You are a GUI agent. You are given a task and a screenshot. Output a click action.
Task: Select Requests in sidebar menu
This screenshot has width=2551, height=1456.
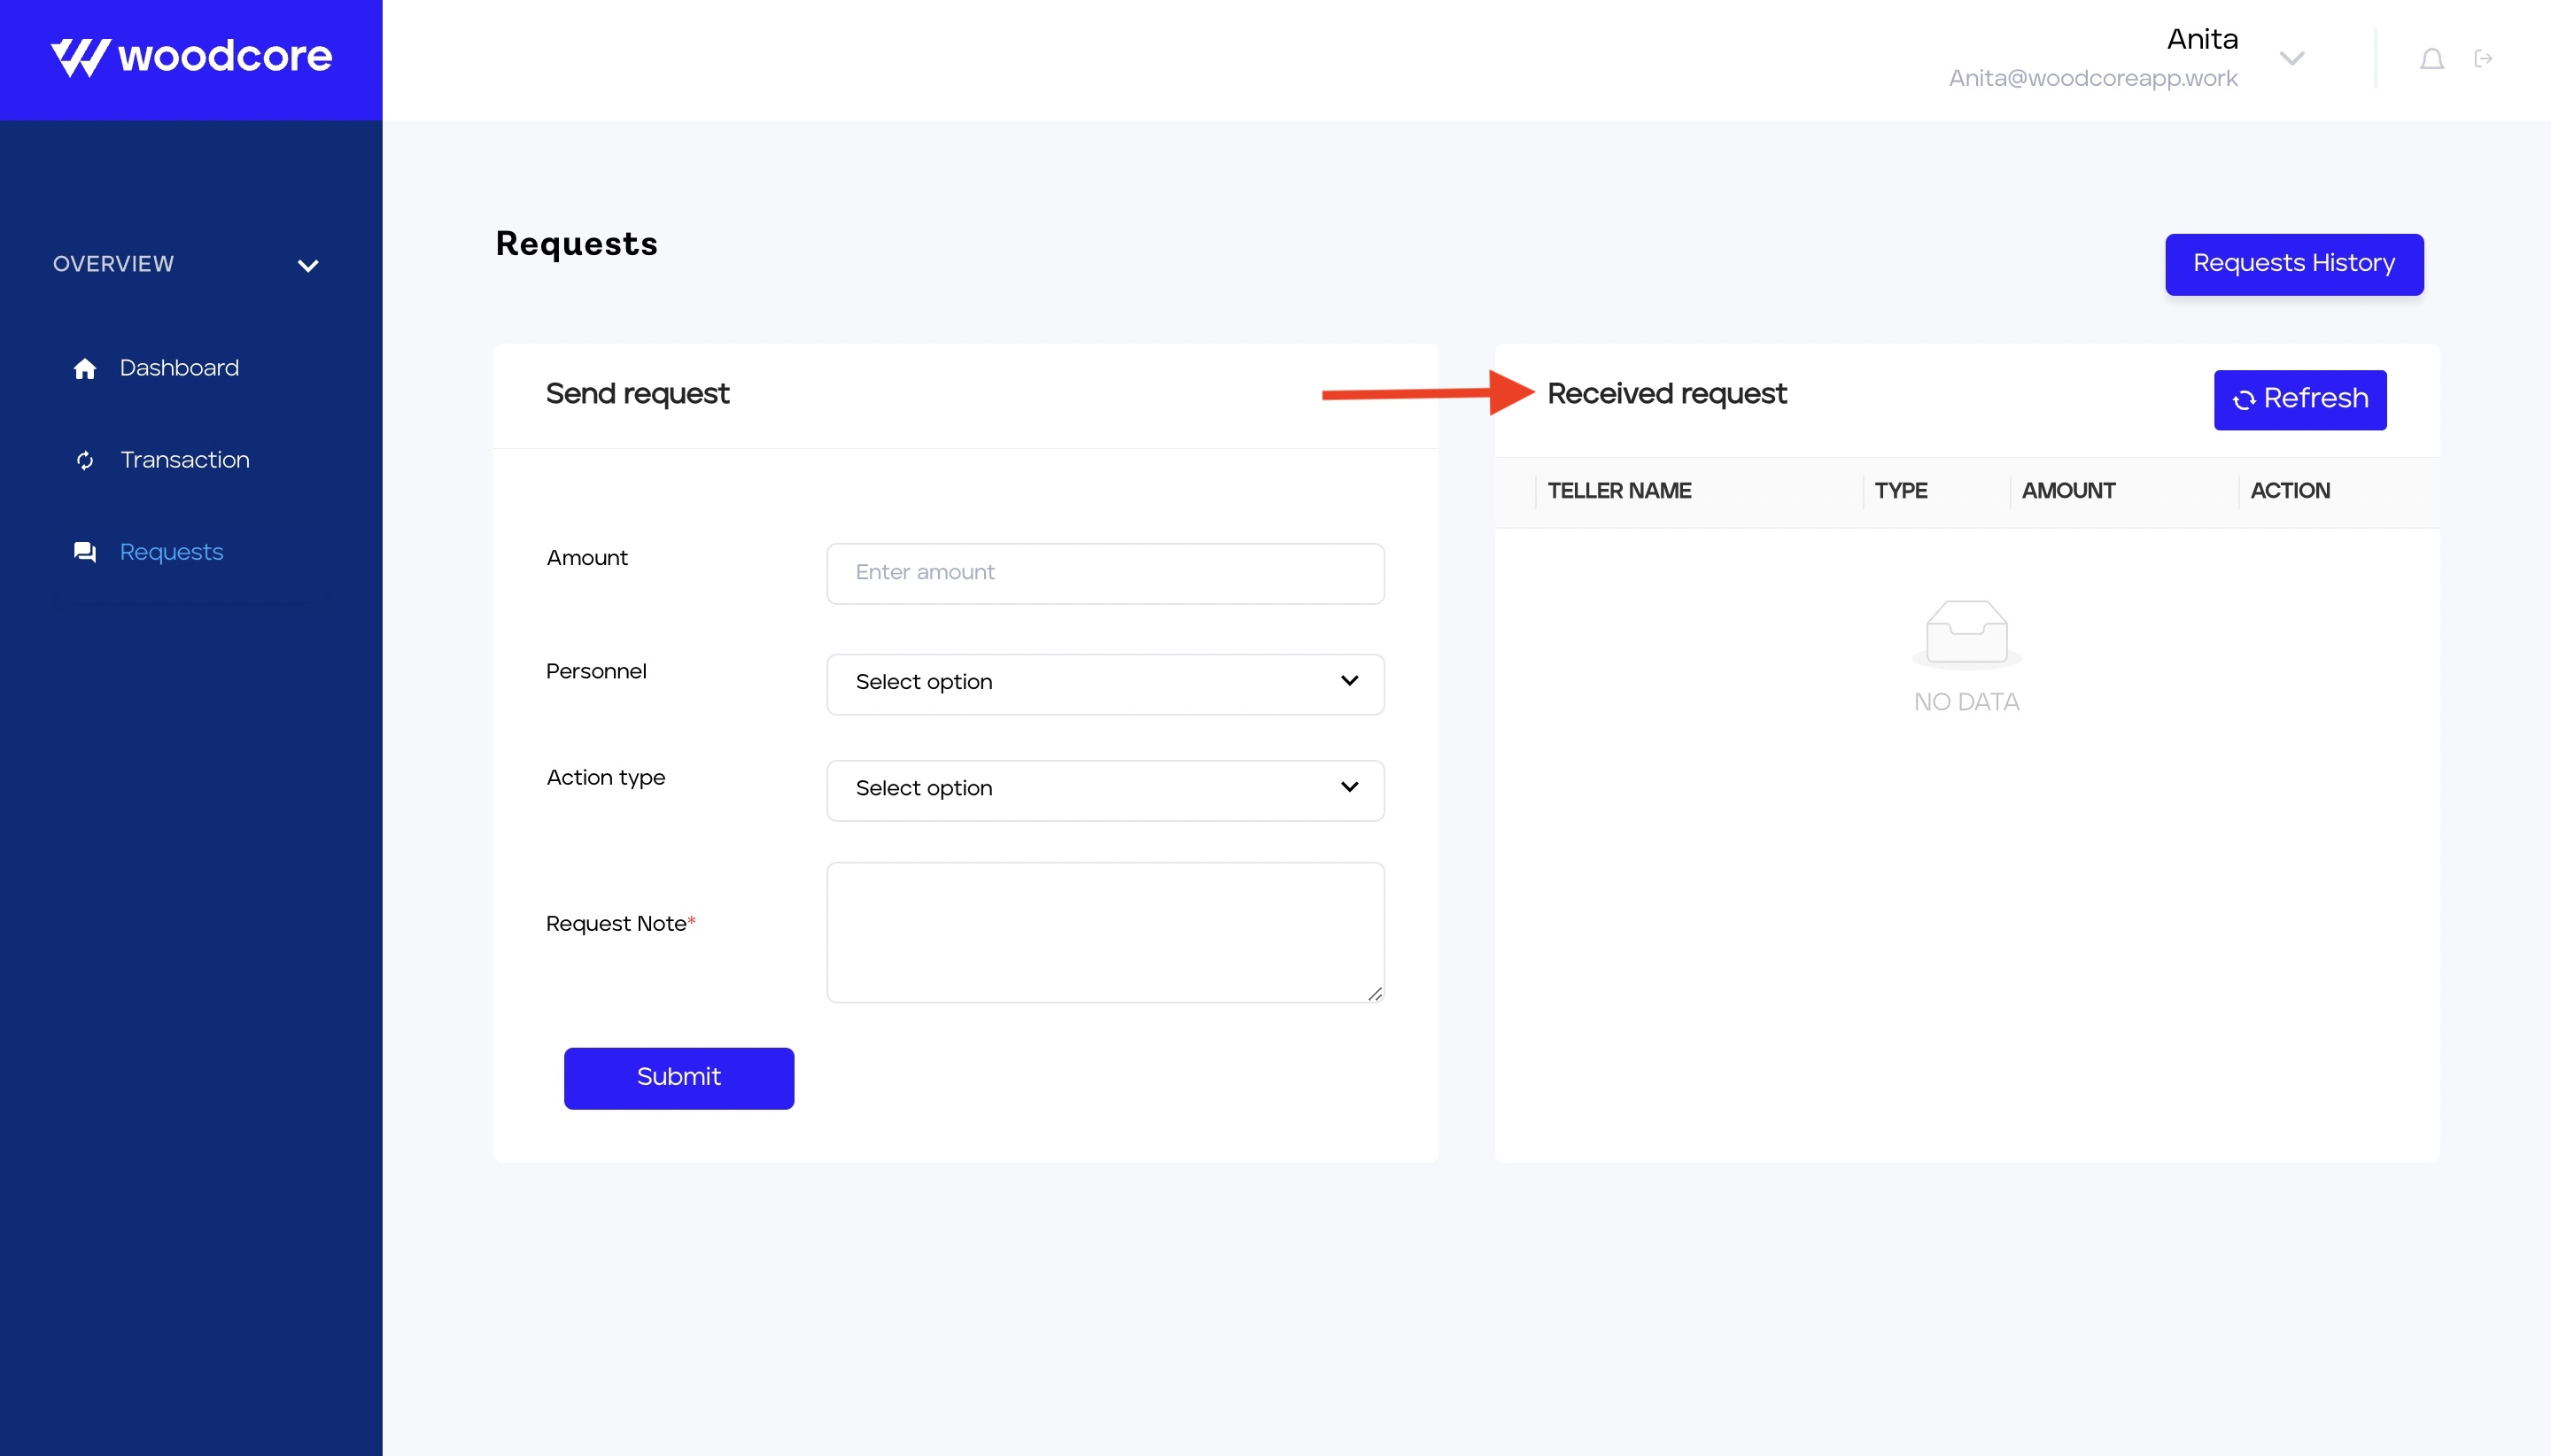171,552
